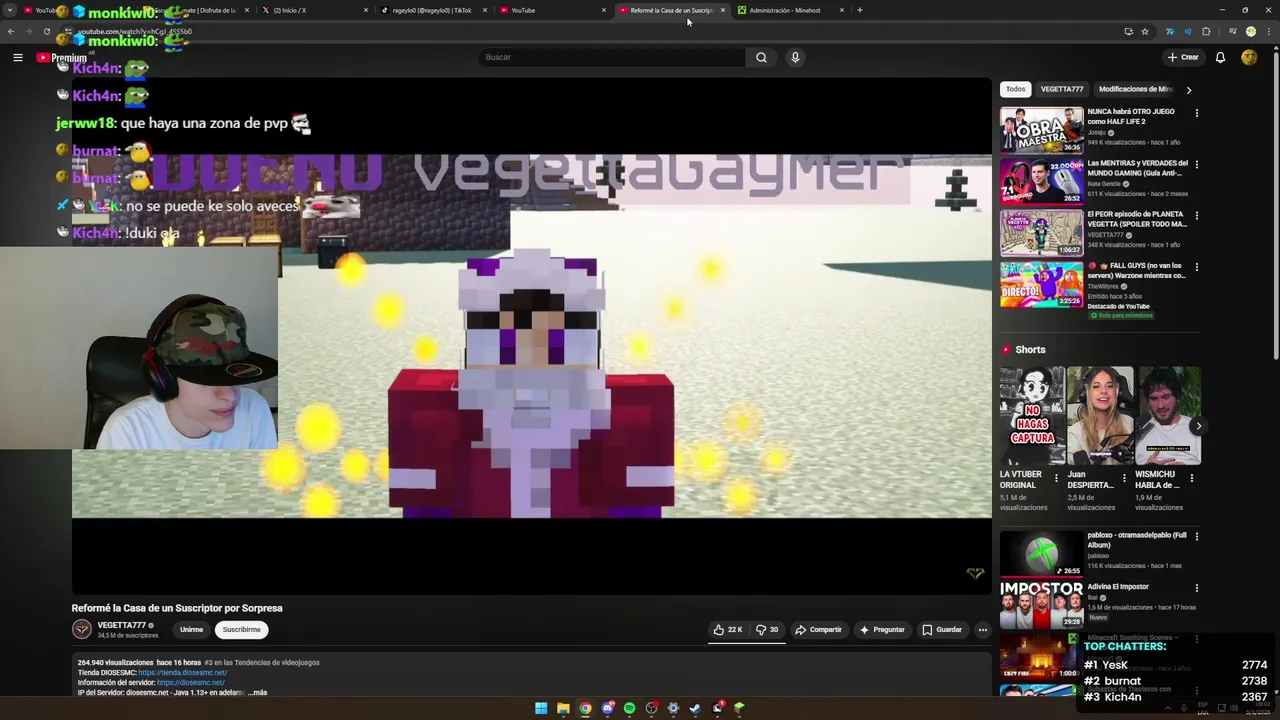Image resolution: width=1280 pixels, height=720 pixels.
Task: Open a new browser tab
Action: coord(860,10)
